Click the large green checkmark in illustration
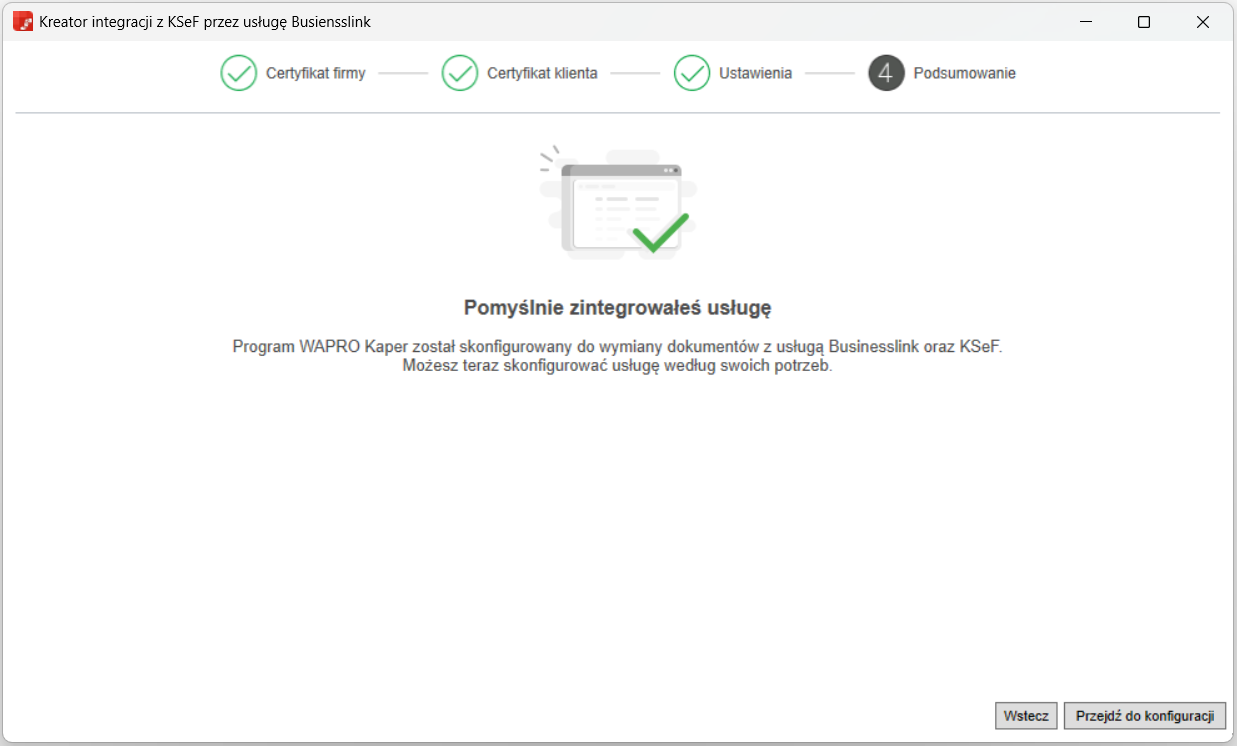 coord(660,233)
